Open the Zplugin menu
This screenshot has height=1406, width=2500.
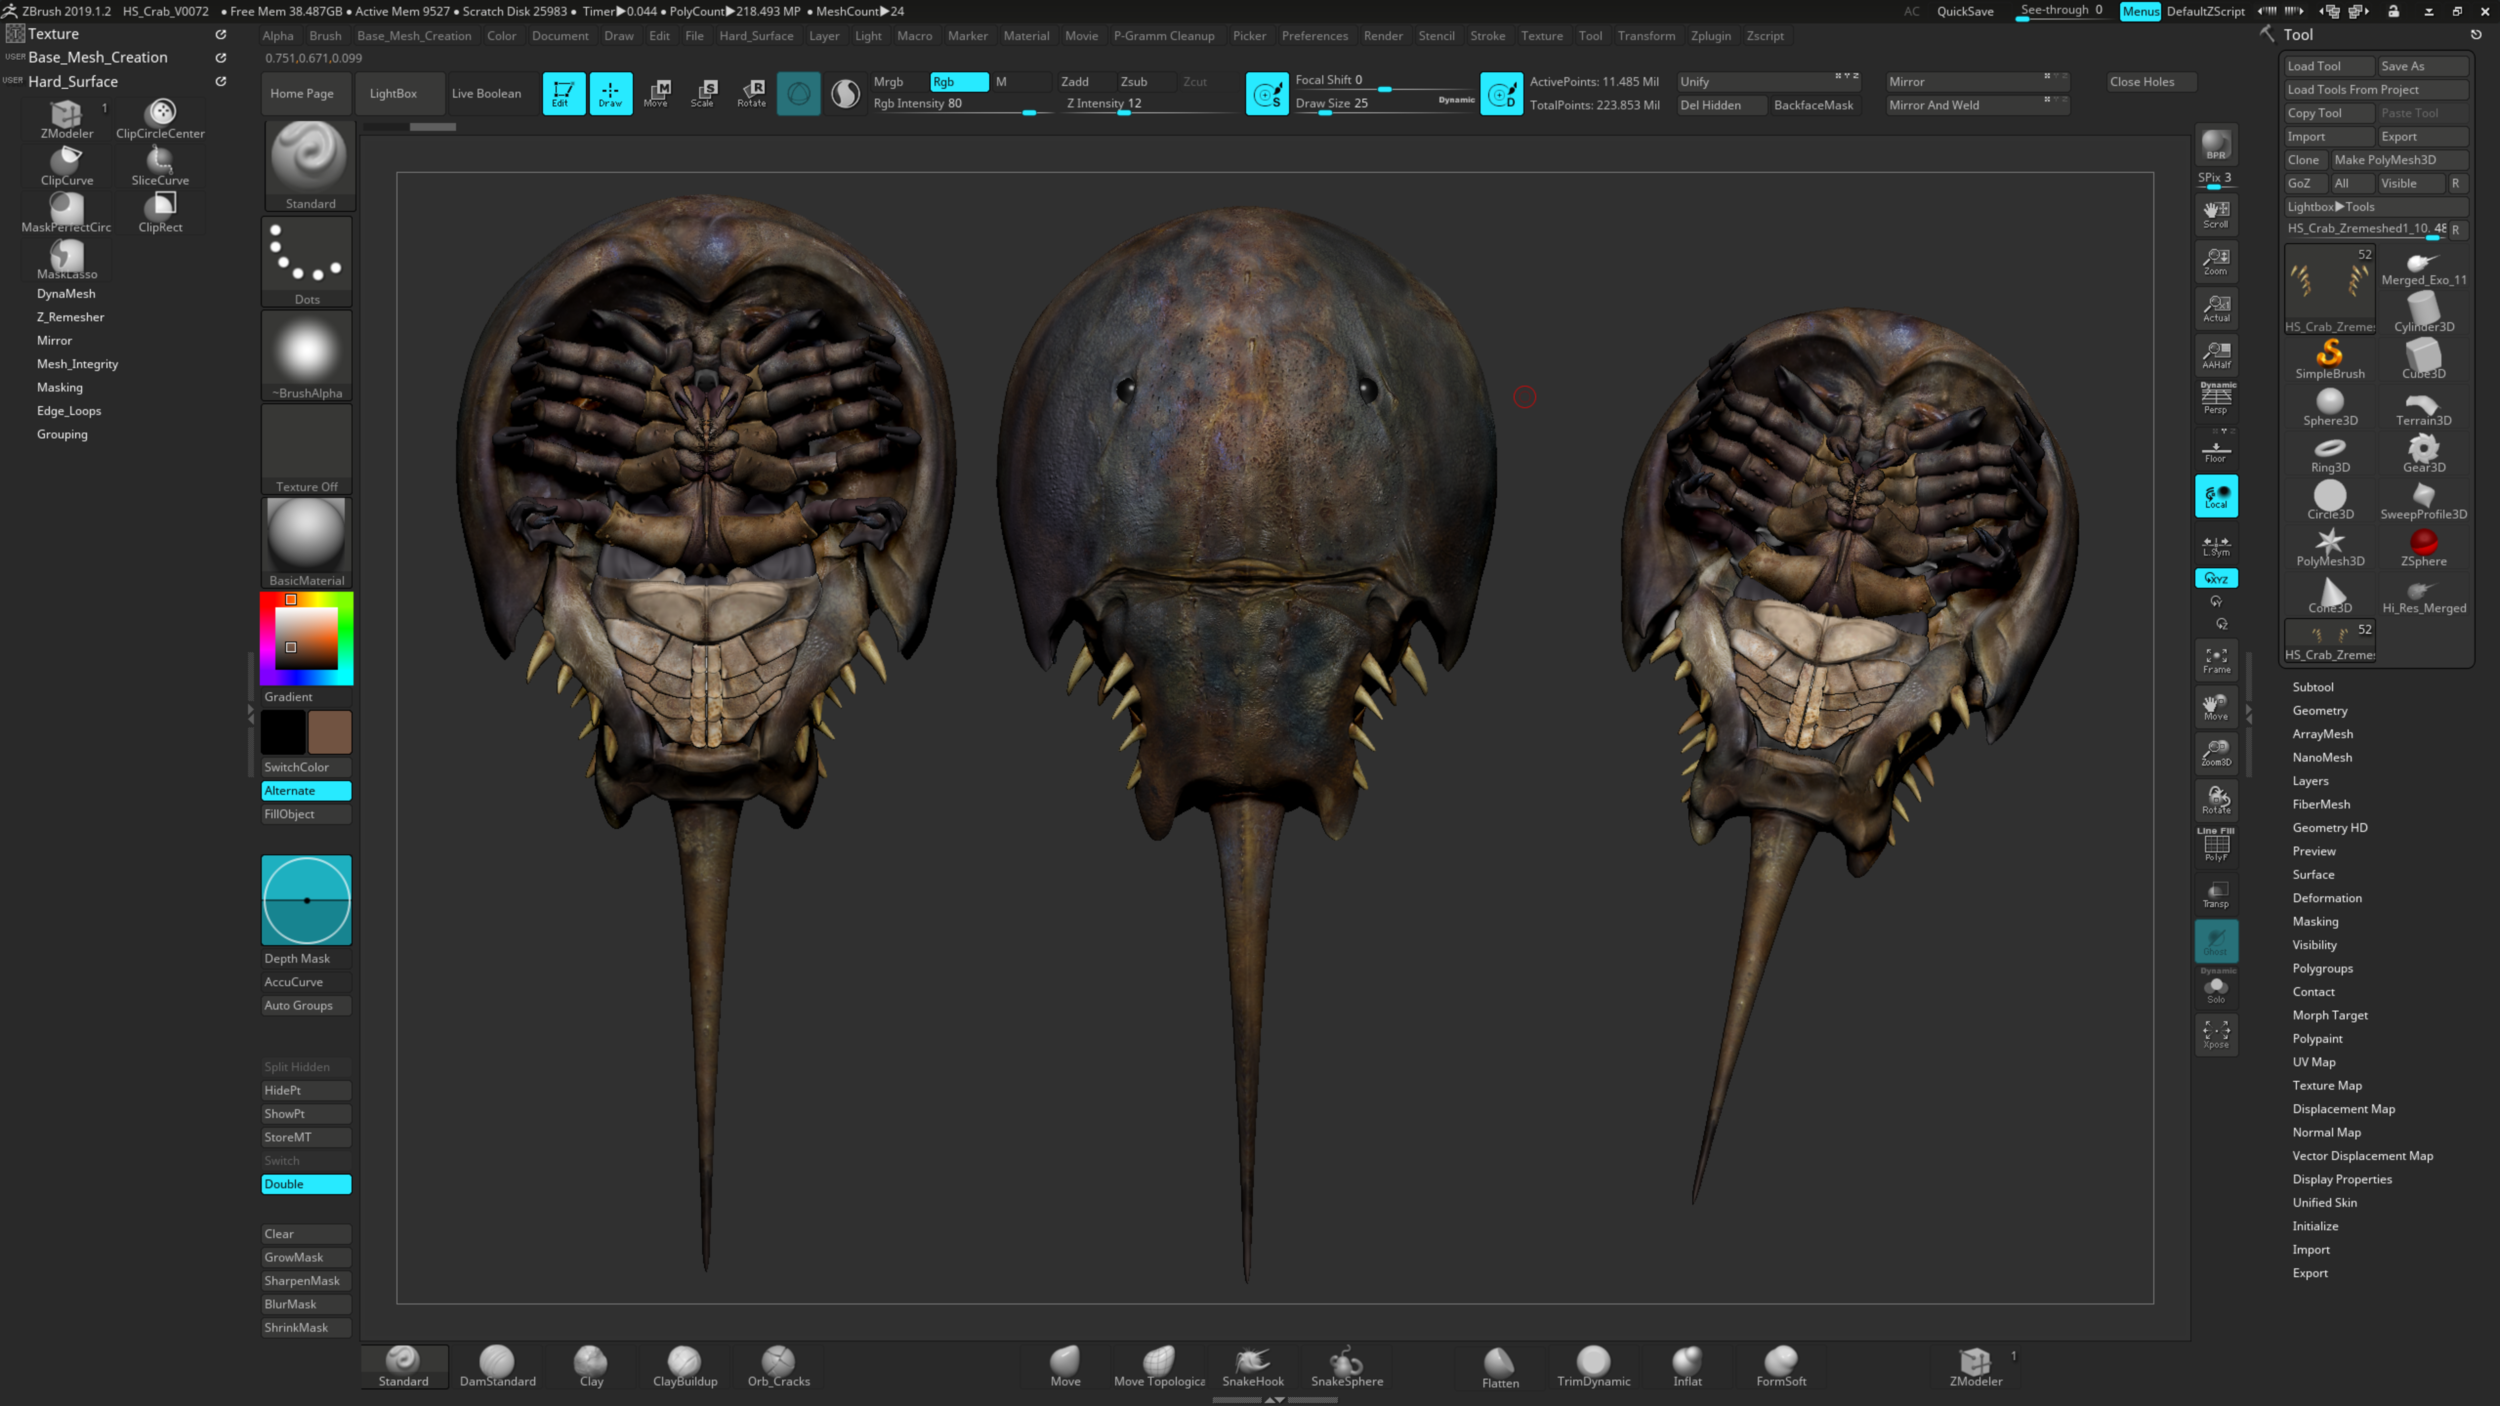1710,36
